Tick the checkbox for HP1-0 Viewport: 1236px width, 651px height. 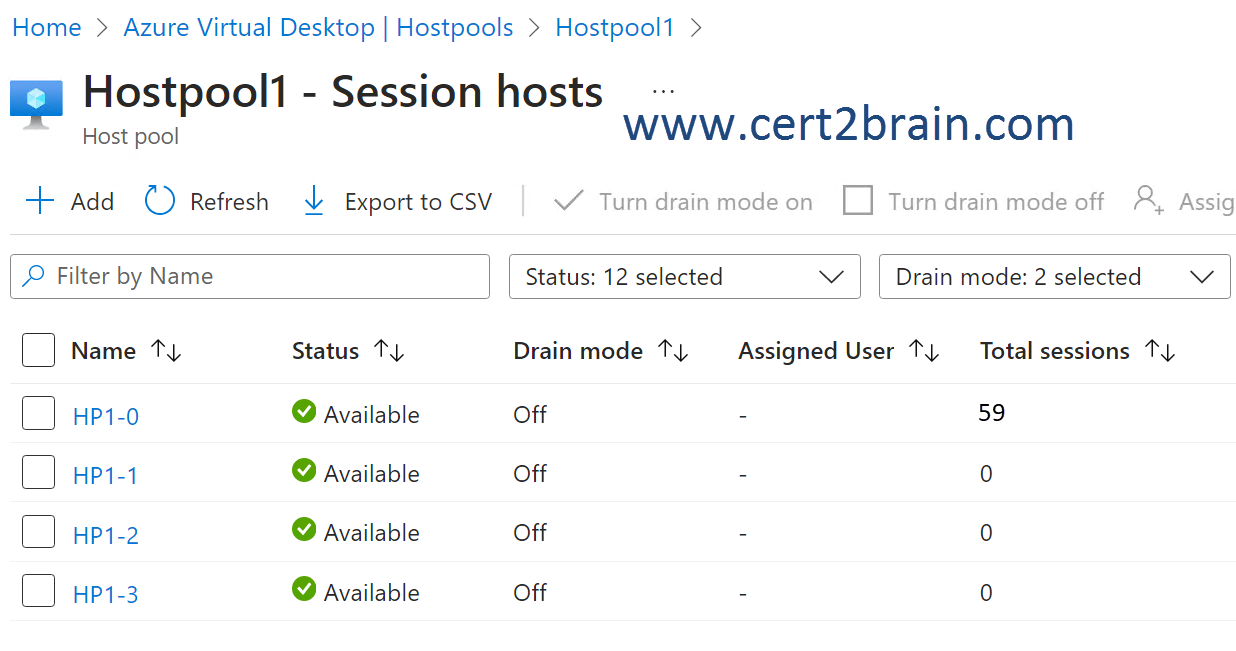click(x=38, y=413)
